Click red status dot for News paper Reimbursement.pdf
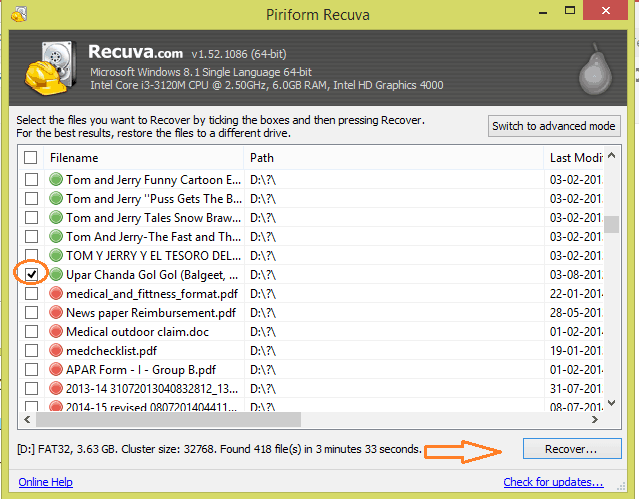The image size is (639, 499). (x=56, y=312)
